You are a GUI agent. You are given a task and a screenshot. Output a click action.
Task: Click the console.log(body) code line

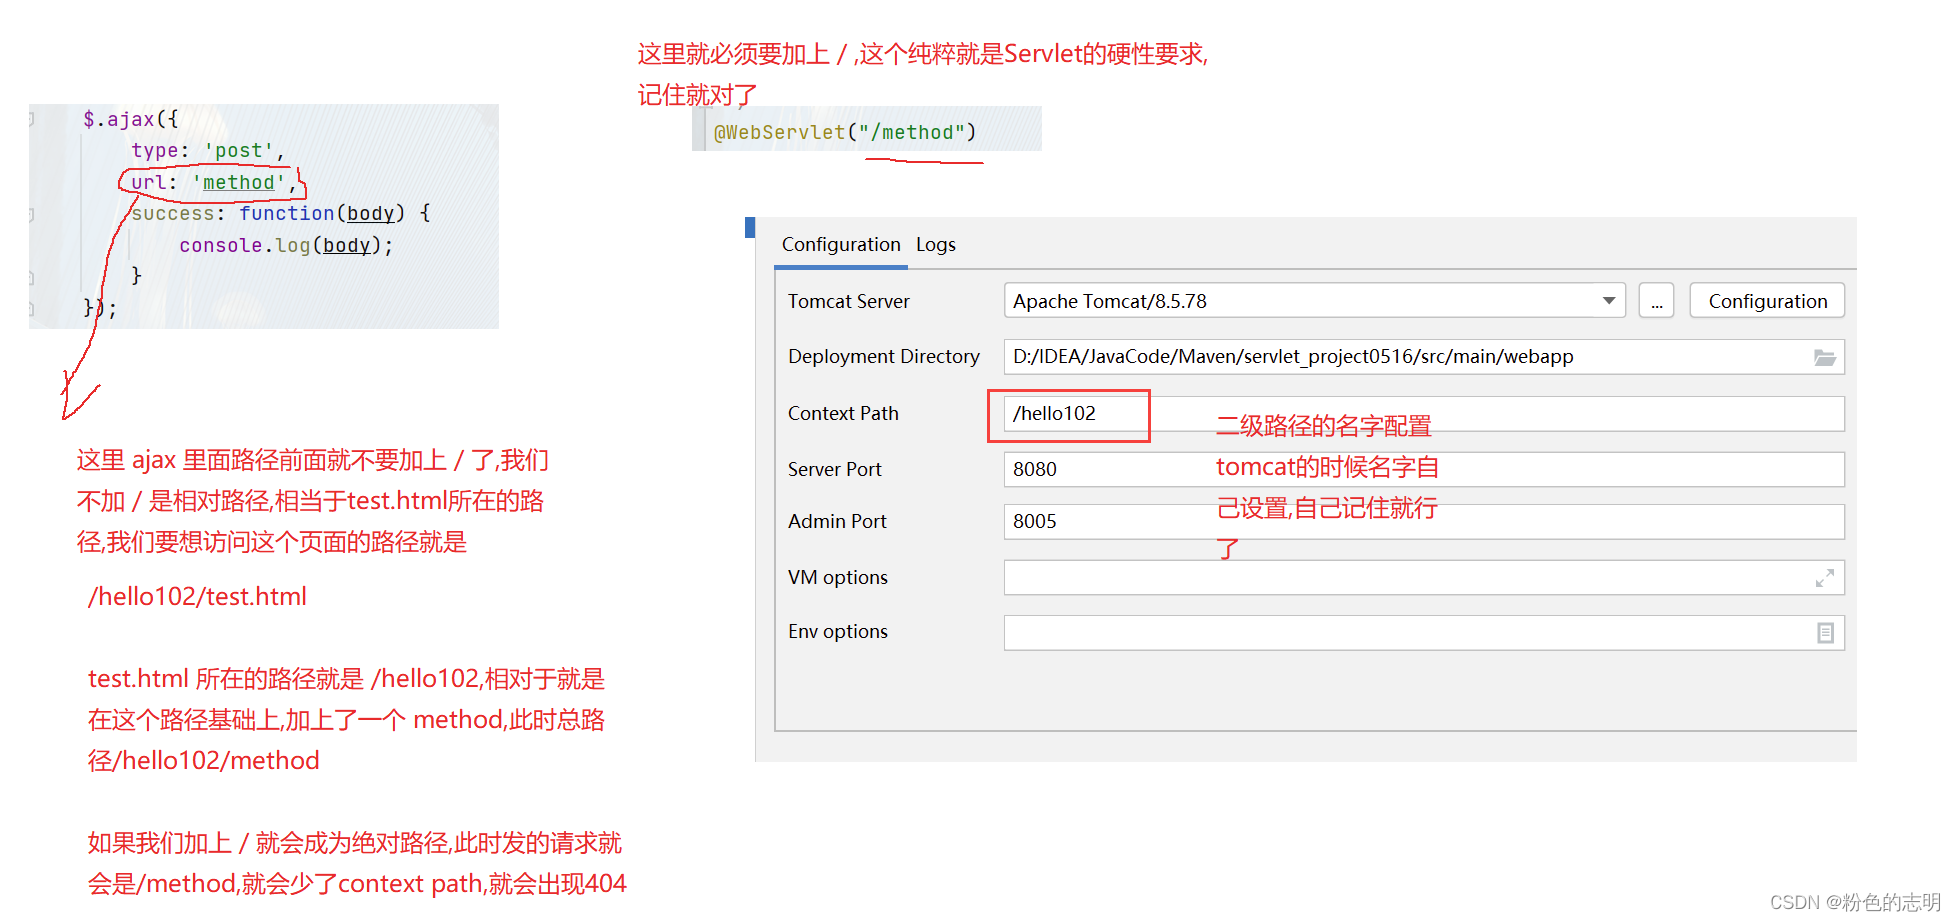pos(286,245)
